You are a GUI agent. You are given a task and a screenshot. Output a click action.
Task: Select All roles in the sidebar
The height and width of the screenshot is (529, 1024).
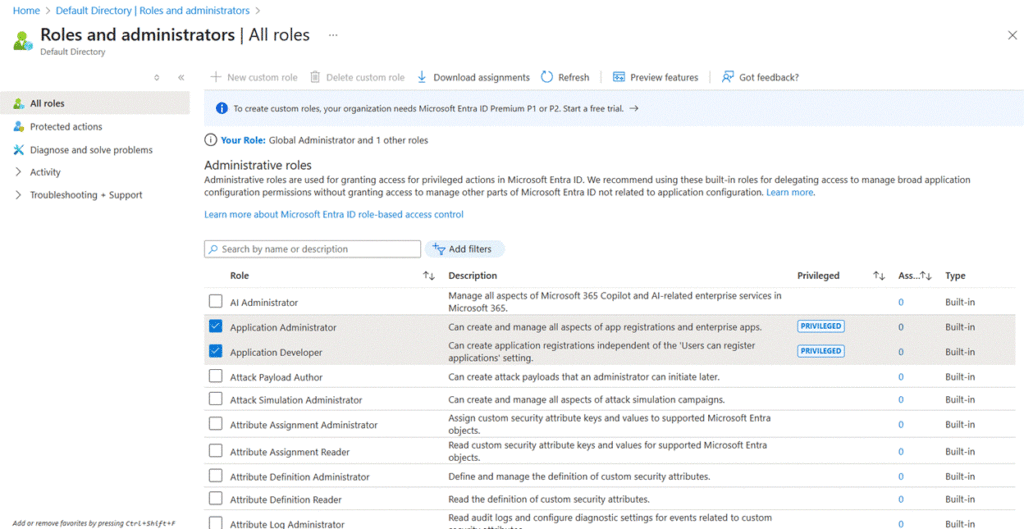coord(47,103)
